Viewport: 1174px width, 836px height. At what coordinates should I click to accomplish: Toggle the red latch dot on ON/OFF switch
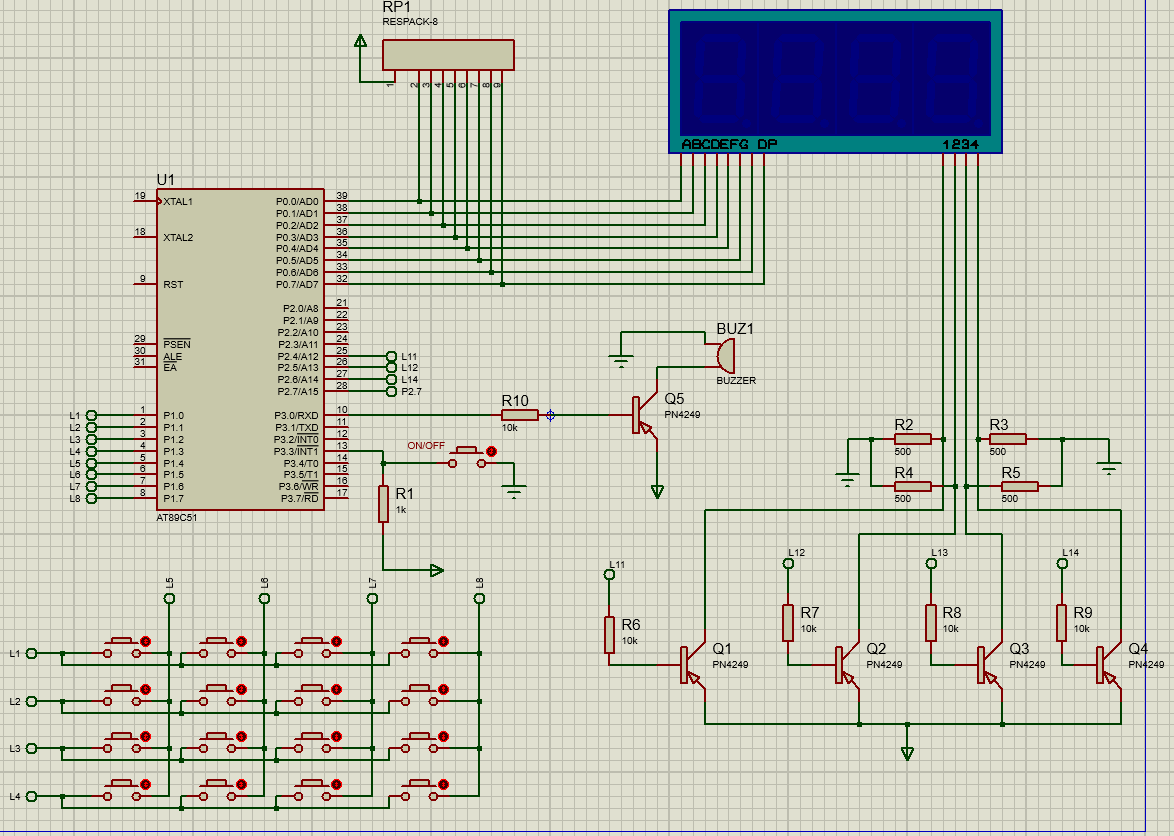point(490,453)
